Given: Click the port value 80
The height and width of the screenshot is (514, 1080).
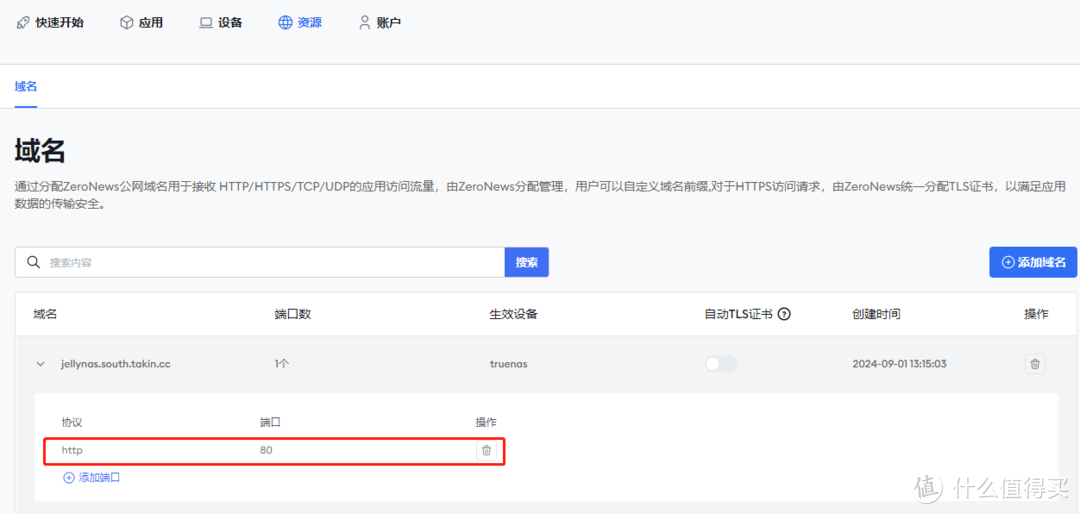Looking at the screenshot, I should [267, 451].
